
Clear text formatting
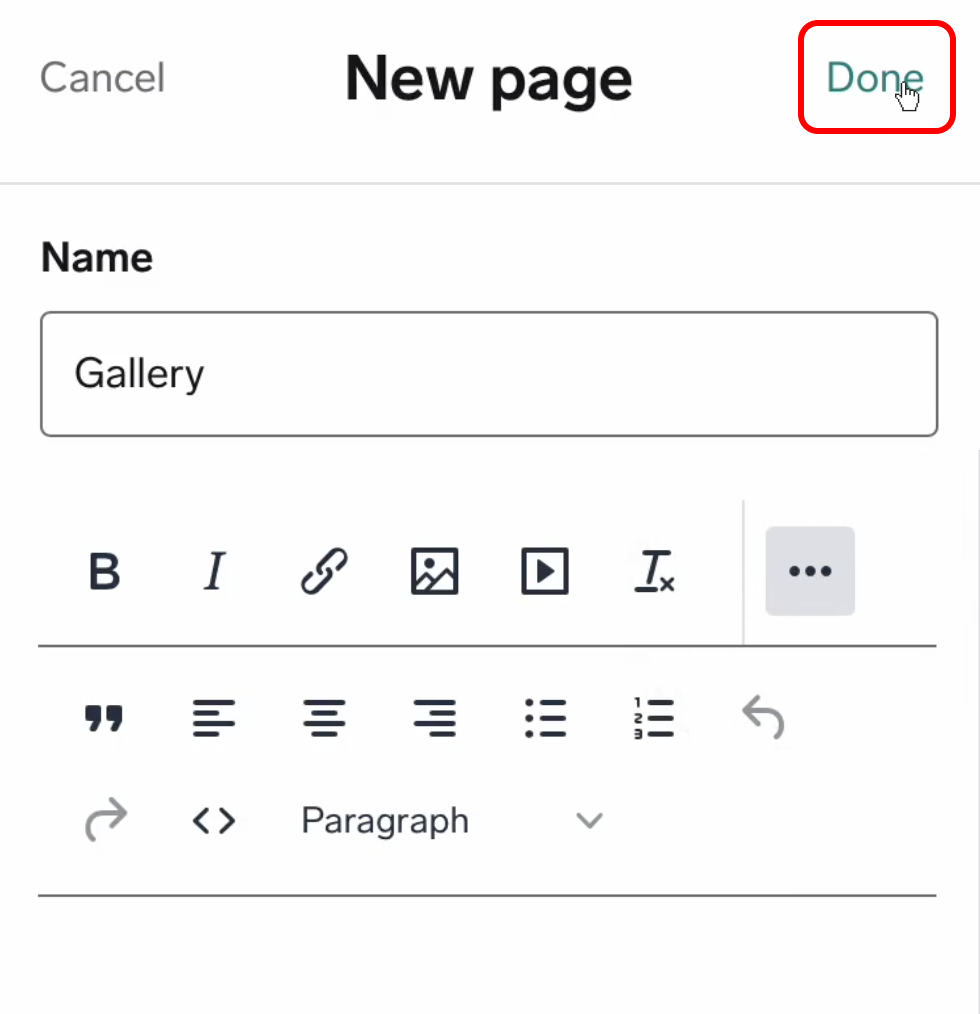(x=655, y=572)
